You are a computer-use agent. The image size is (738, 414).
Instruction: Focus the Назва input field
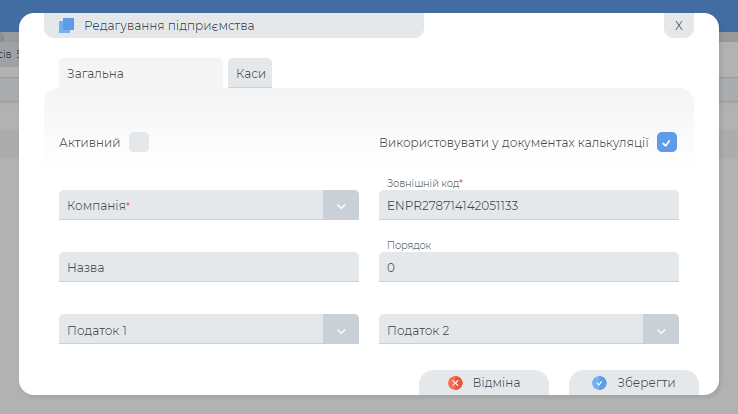208,268
